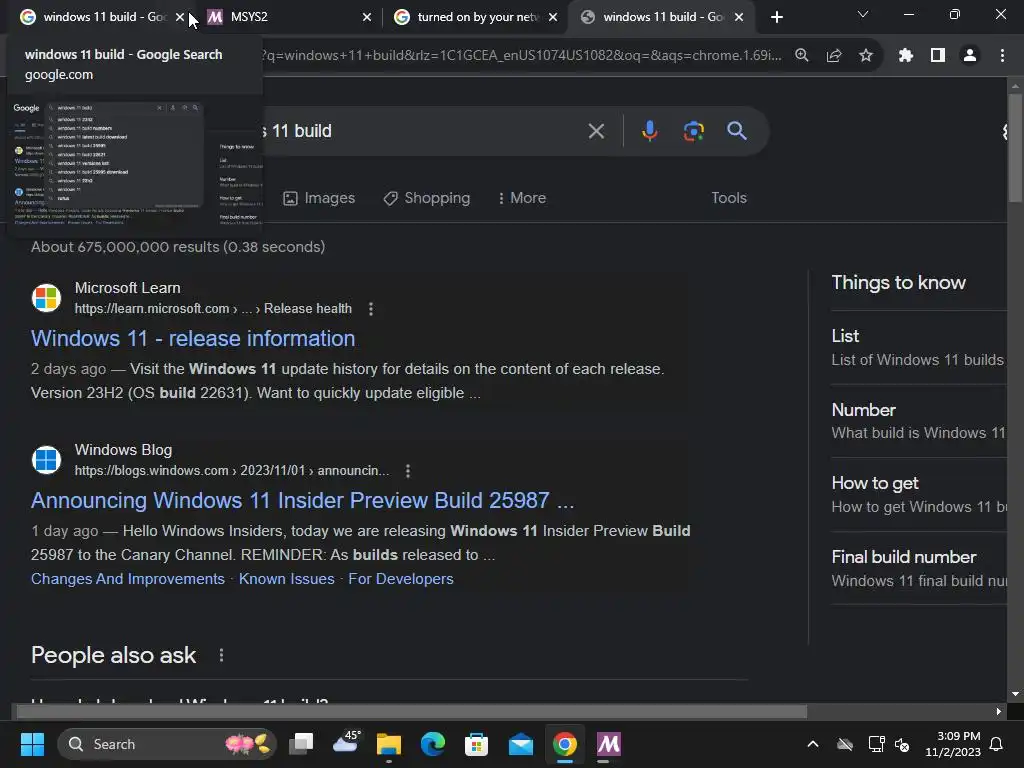Viewport: 1024px width, 768px height.
Task: Click the horizontal scrollbar thumb
Action: (x=411, y=711)
